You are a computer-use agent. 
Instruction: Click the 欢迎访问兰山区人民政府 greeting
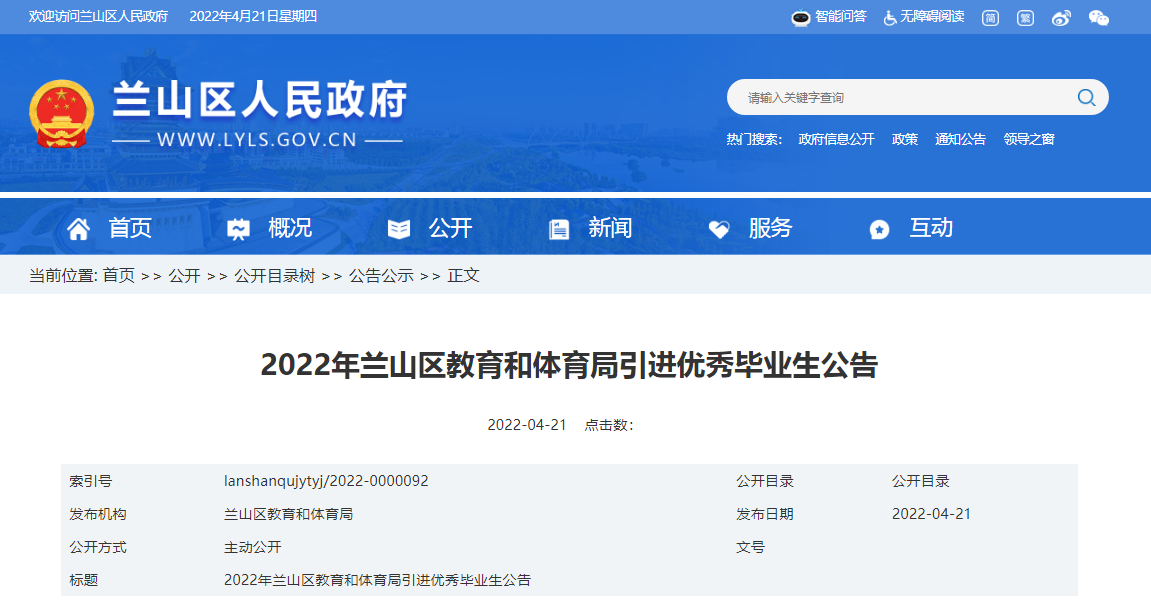98,17
